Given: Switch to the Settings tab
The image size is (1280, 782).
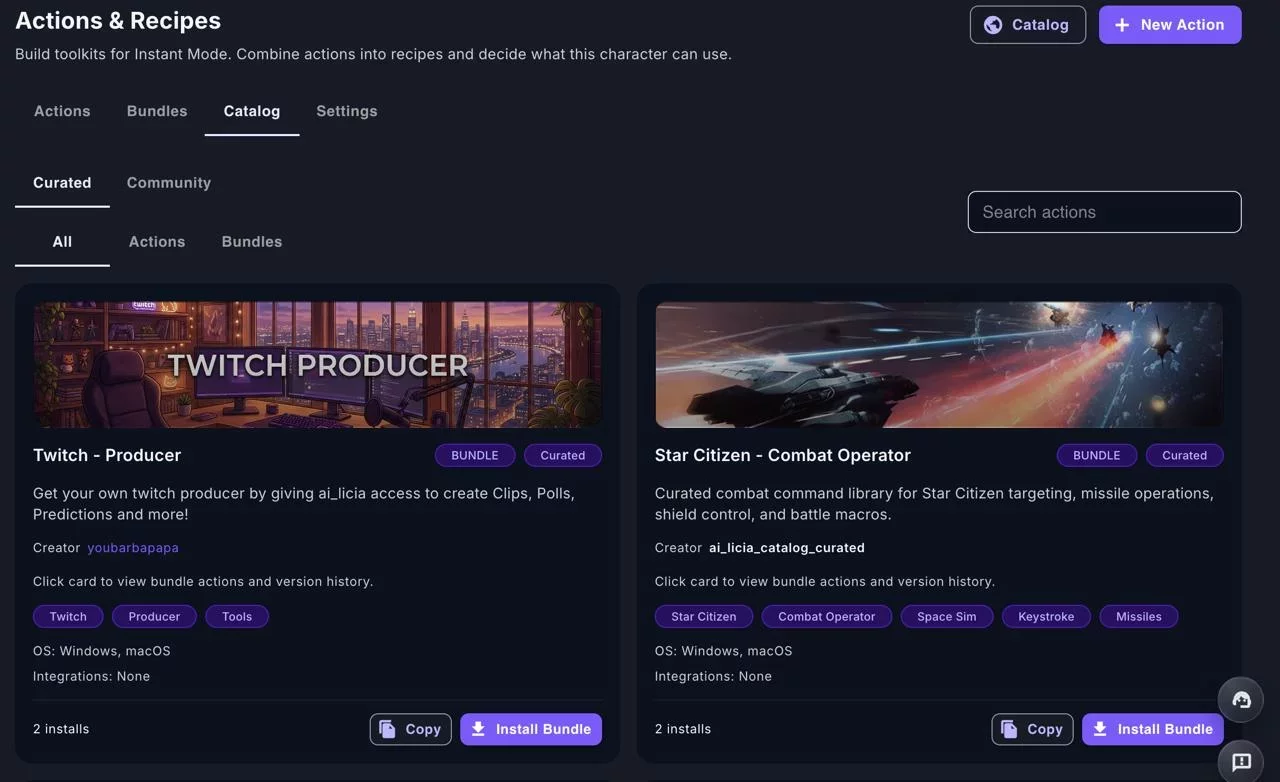Looking at the screenshot, I should 346,111.
